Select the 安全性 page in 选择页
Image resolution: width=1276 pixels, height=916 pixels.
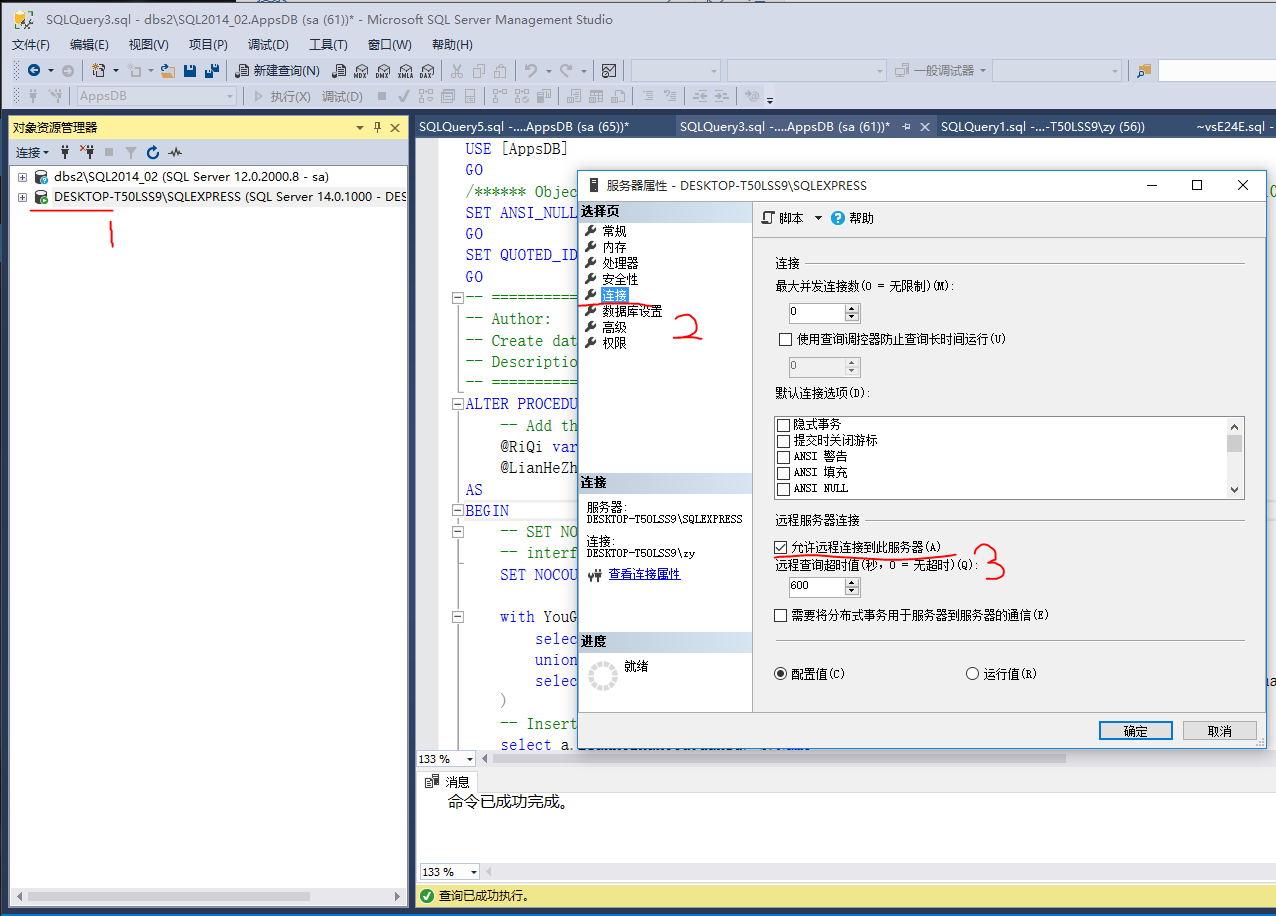click(x=620, y=279)
